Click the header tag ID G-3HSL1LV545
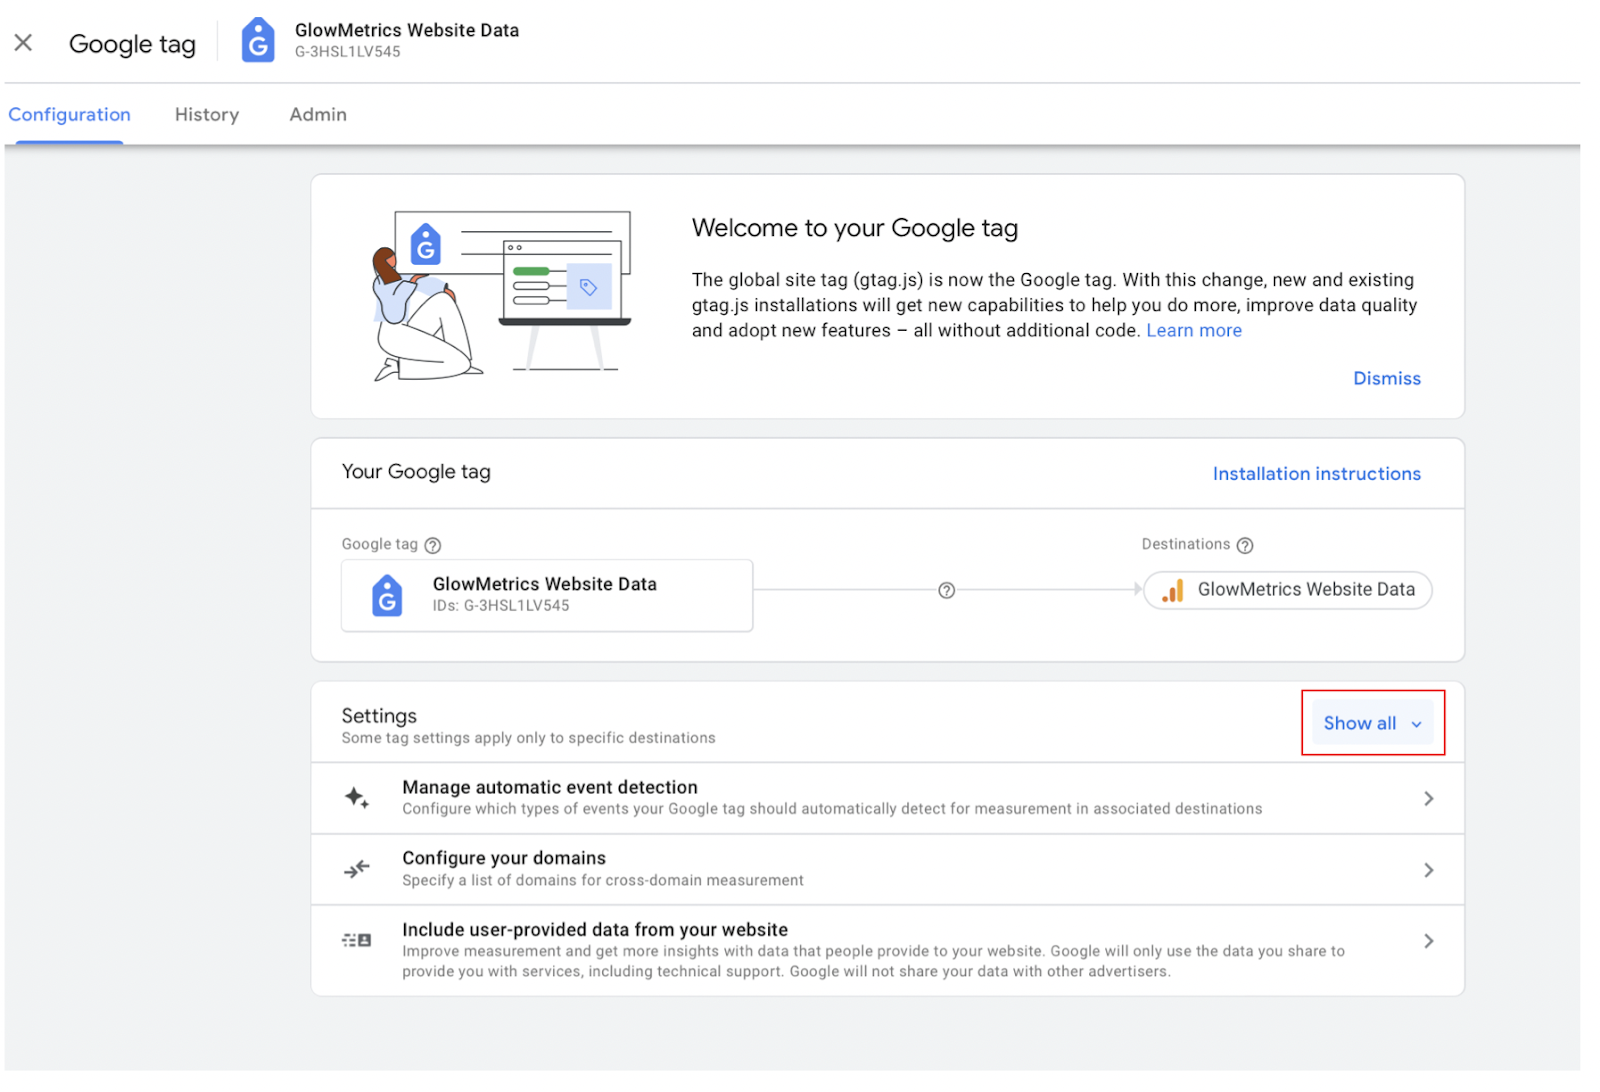 point(348,52)
